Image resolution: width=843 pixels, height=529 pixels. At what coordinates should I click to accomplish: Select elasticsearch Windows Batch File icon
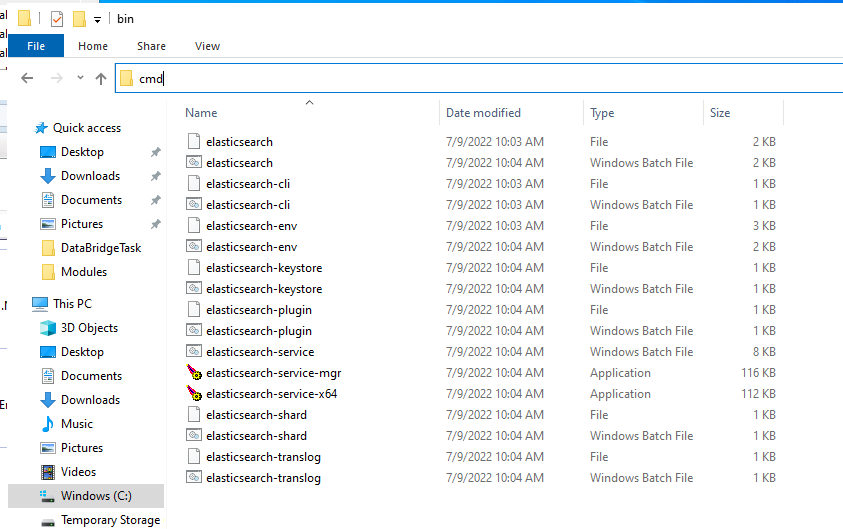[x=194, y=162]
